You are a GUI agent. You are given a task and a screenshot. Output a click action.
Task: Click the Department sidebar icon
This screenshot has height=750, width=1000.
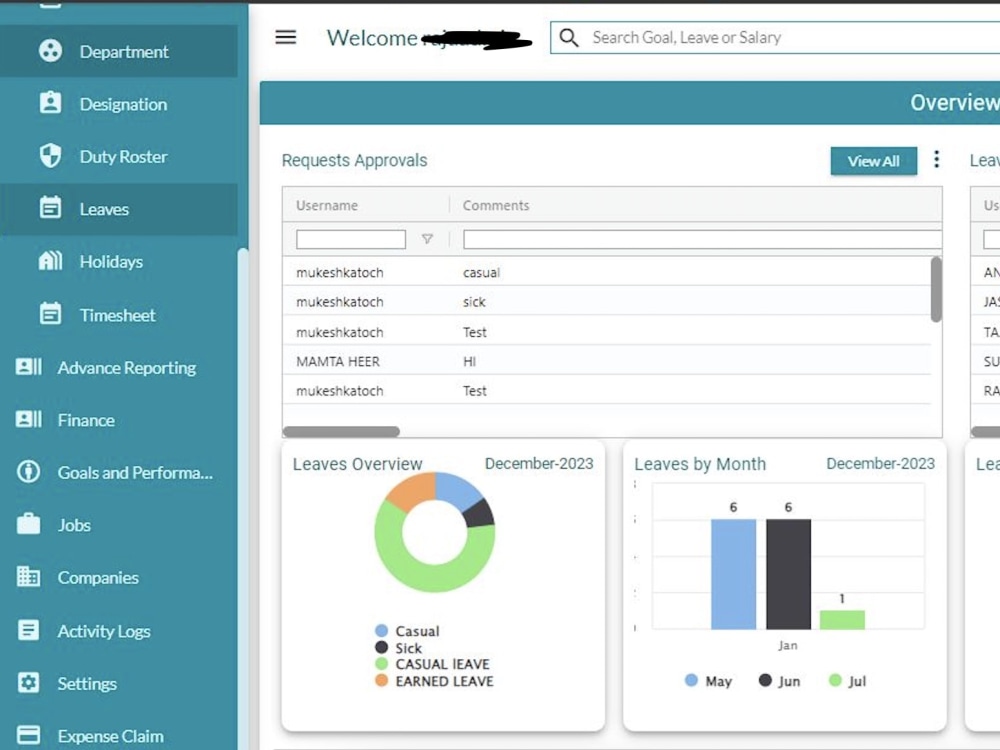click(x=50, y=50)
